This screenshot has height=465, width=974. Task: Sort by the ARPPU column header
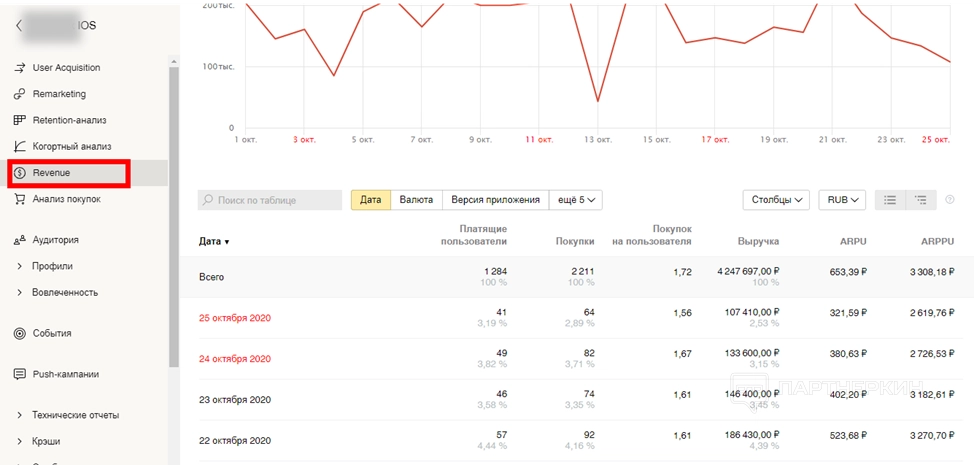[938, 242]
